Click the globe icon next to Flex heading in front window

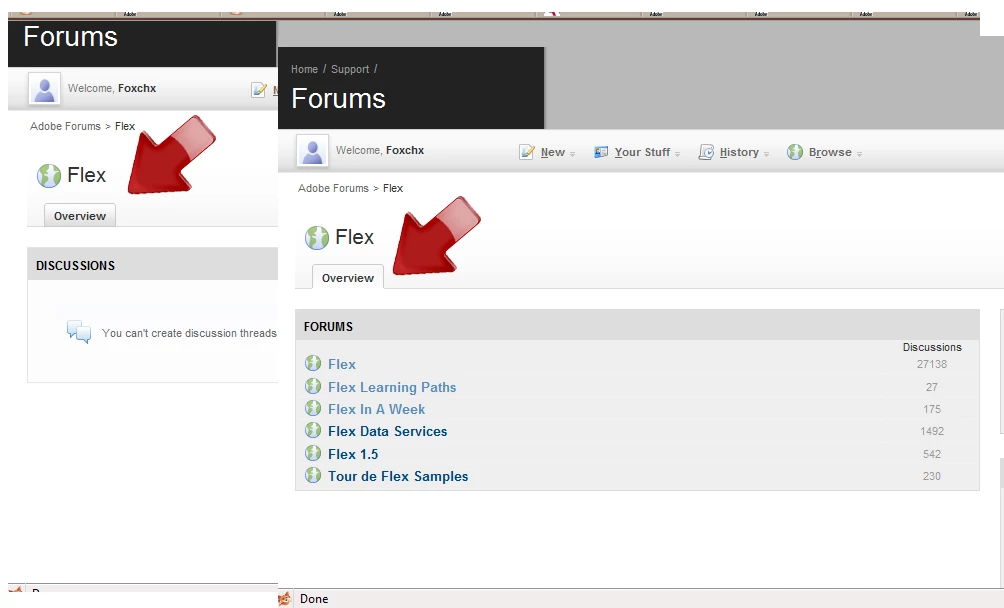[x=316, y=237]
